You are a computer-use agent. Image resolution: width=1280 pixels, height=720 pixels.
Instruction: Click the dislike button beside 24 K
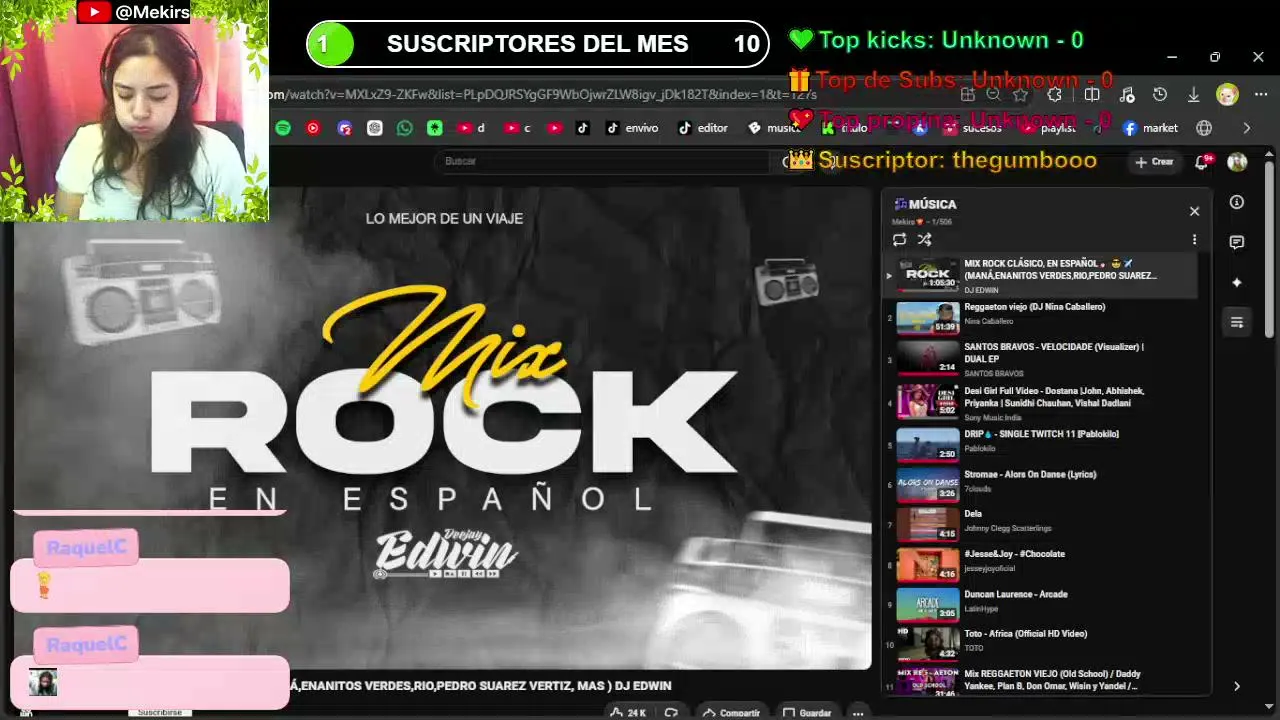[x=672, y=712]
